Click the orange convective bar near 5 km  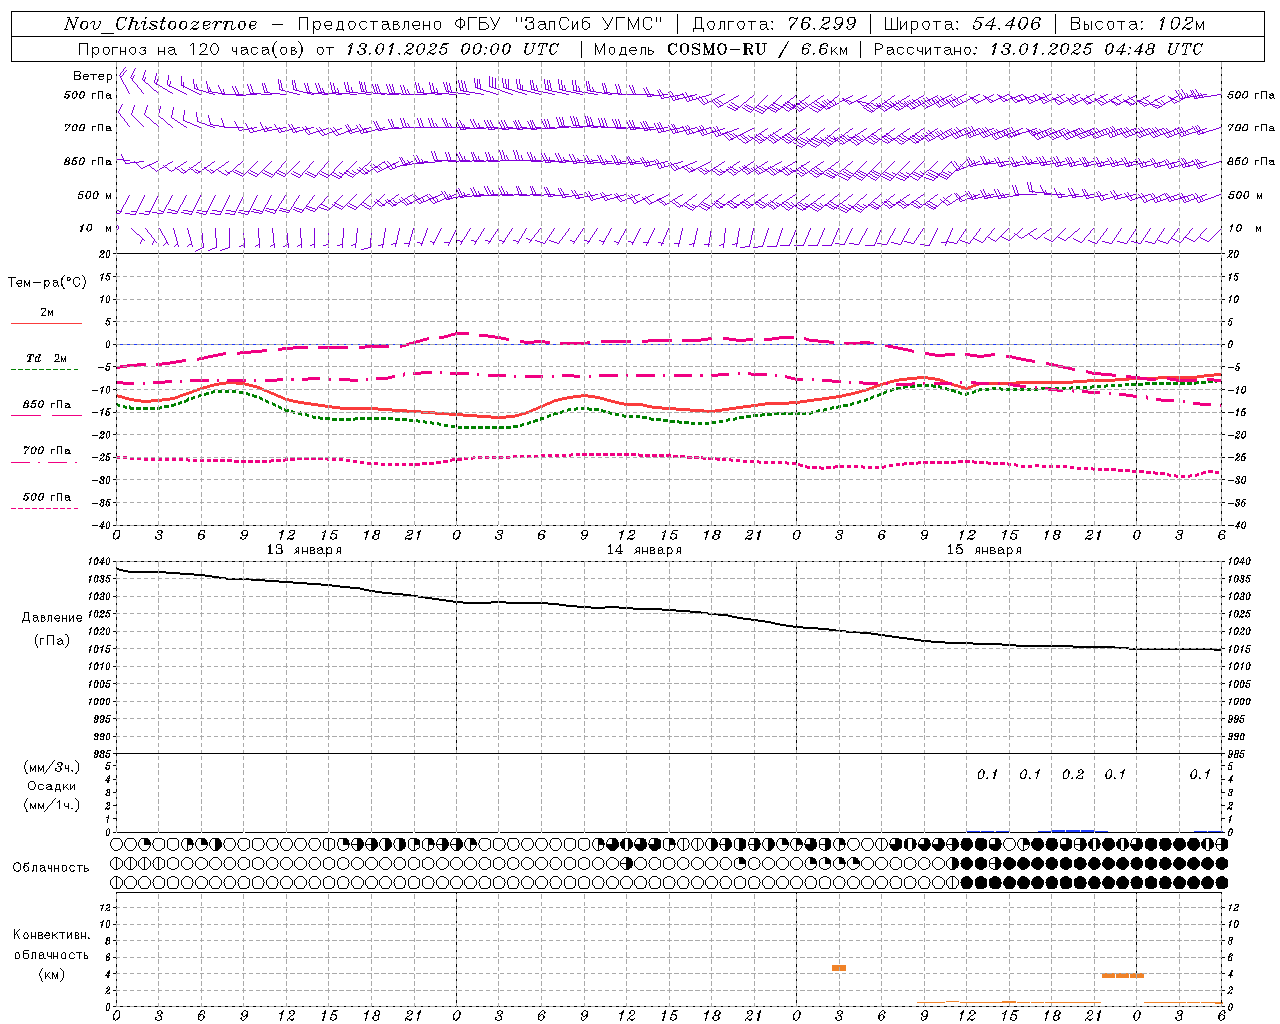839,968
